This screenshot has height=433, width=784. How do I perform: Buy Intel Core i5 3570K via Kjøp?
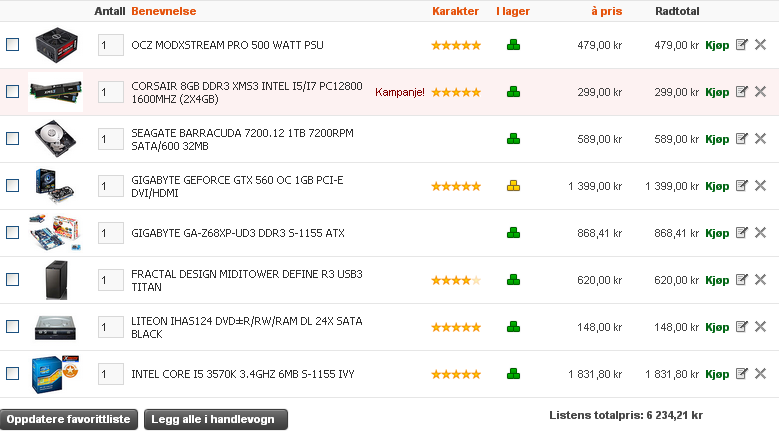click(717, 374)
